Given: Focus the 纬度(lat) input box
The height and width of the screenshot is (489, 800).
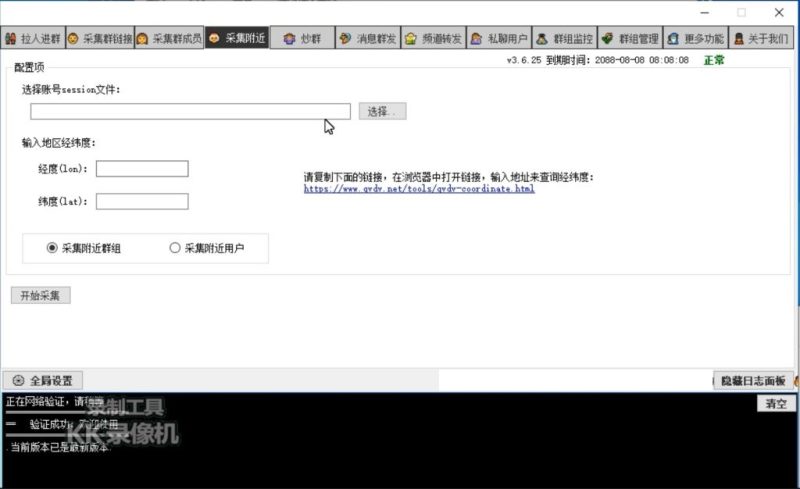Looking at the screenshot, I should [x=142, y=202].
